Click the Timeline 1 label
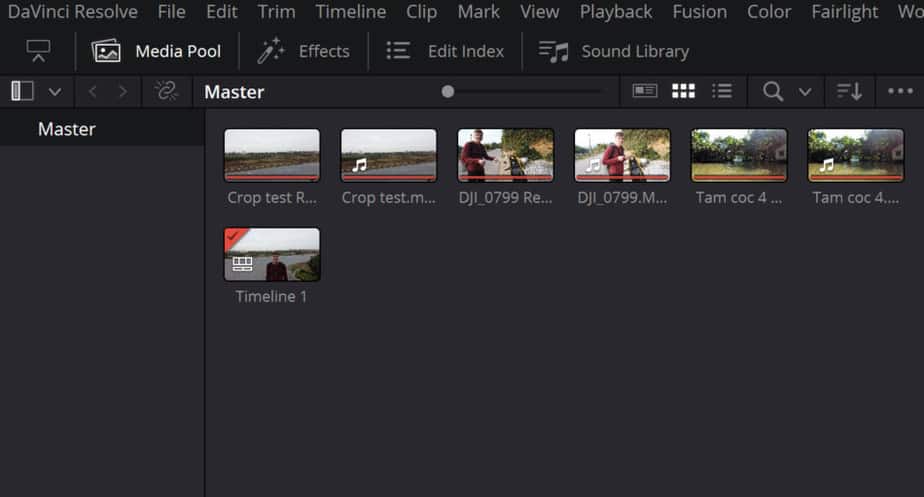 pyautogui.click(x=272, y=297)
